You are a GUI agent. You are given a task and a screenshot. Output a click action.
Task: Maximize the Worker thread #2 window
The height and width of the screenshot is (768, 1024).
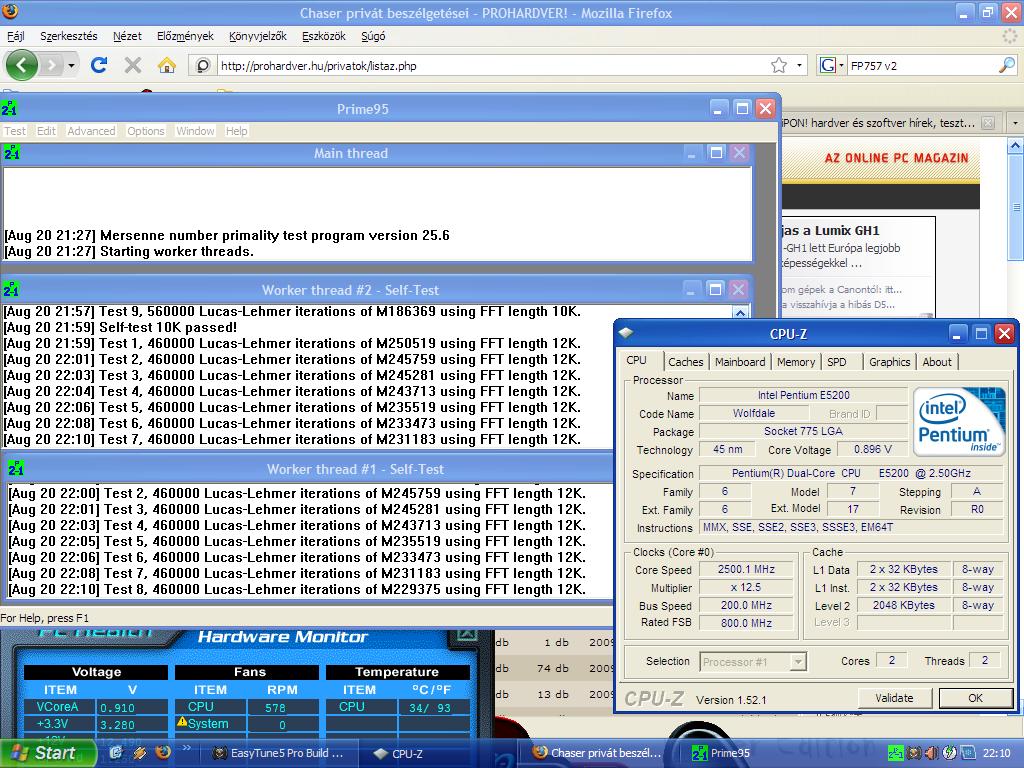[x=715, y=289]
